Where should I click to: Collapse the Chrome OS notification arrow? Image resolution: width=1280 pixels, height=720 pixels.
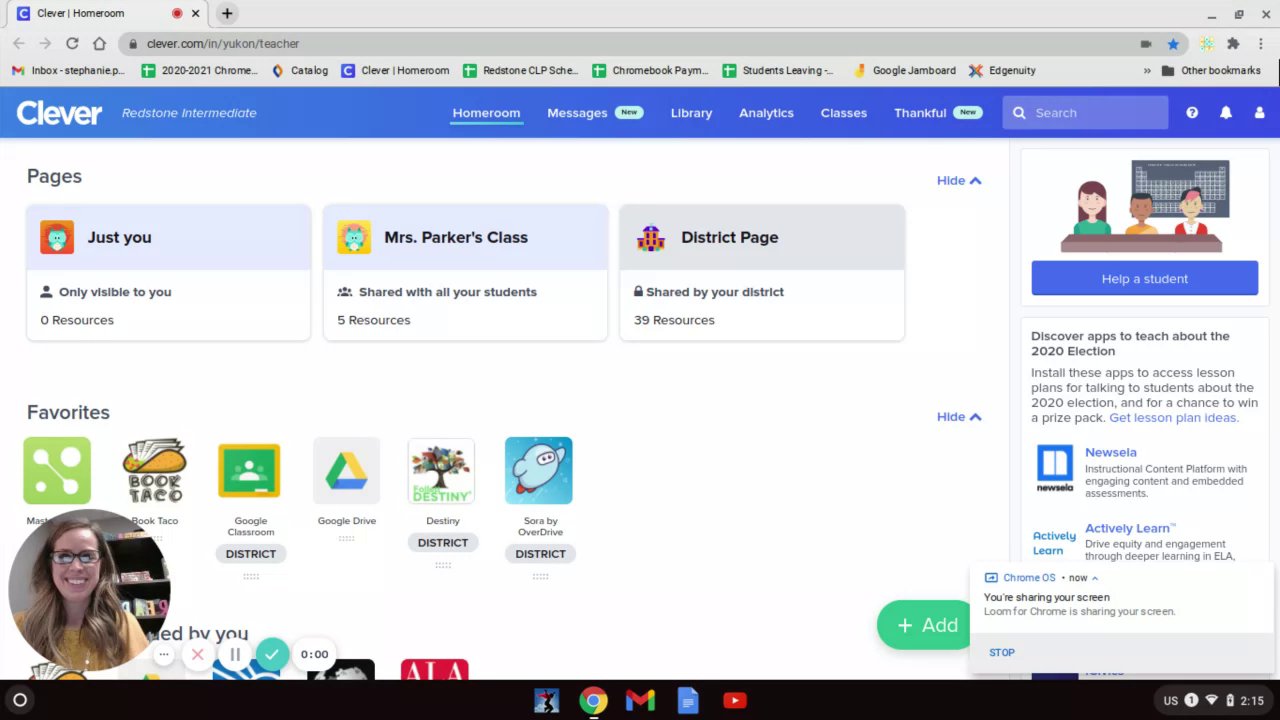1095,578
